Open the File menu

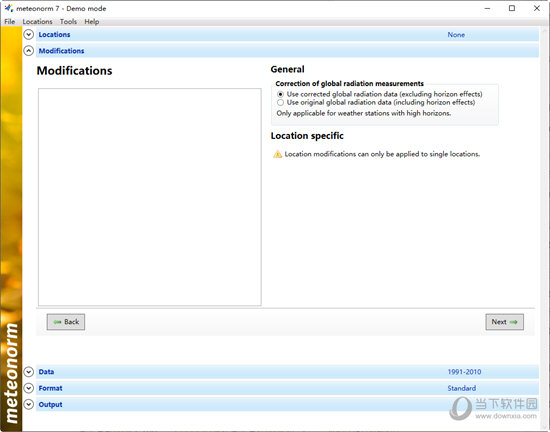point(9,22)
